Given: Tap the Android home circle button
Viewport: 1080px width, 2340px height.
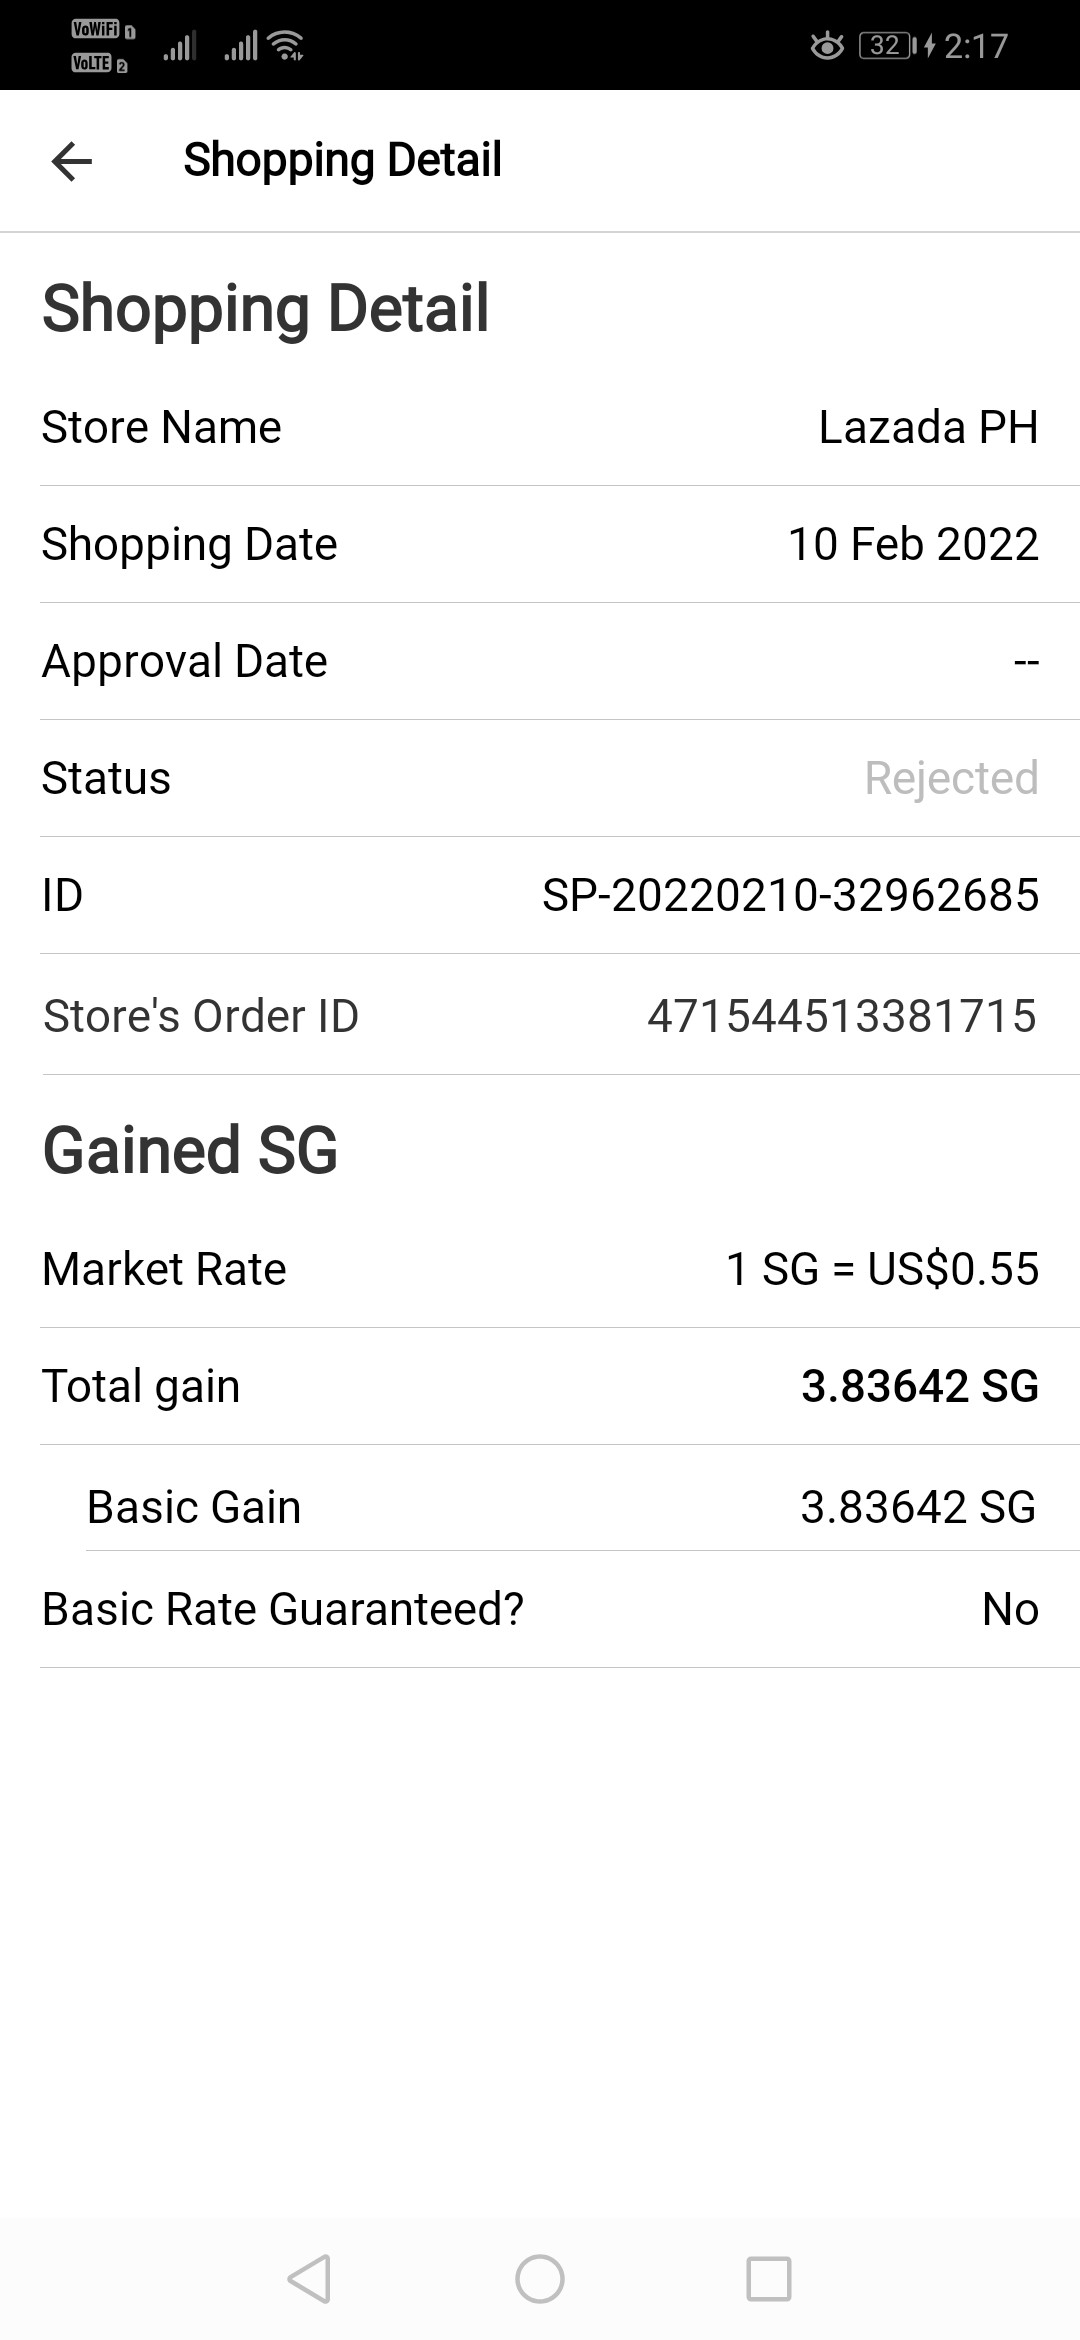Looking at the screenshot, I should [540, 2279].
